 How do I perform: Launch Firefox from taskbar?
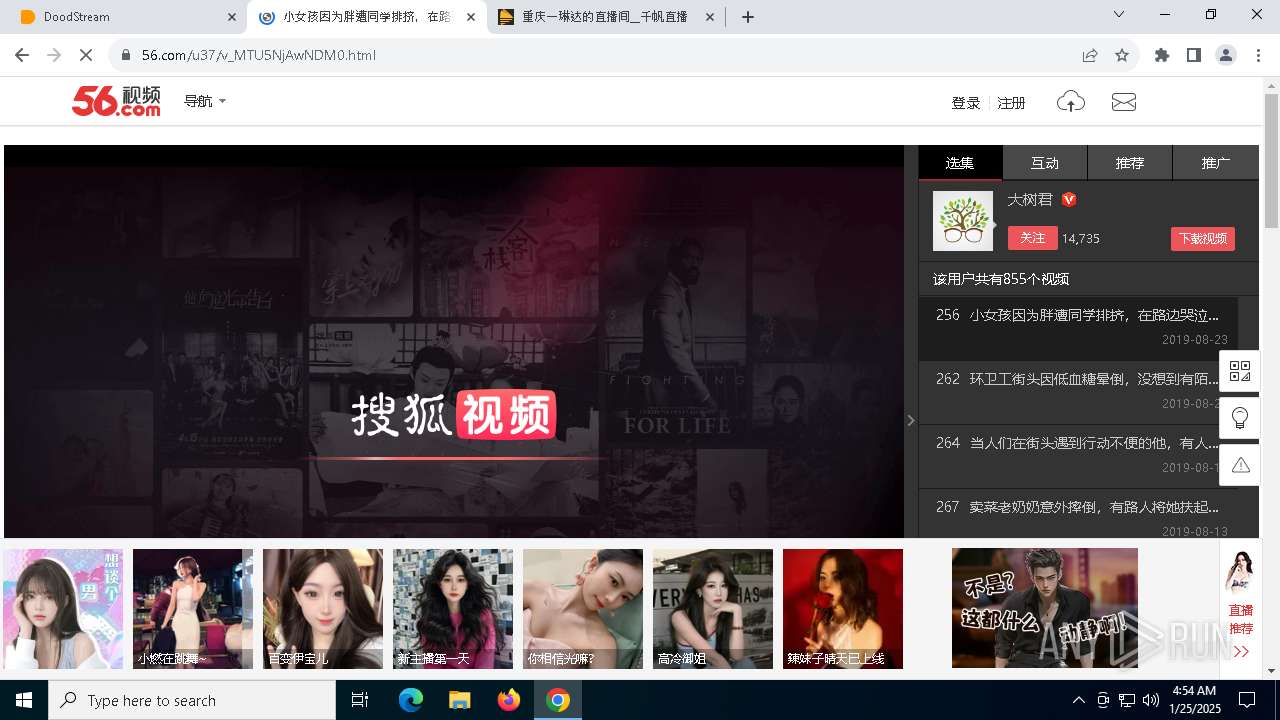click(x=509, y=700)
